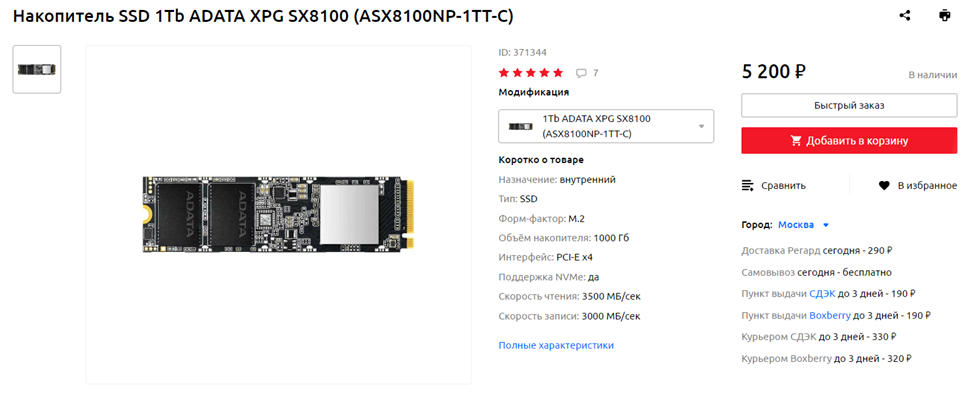Open the Полные характеристики link
Viewport: 974px width, 401px height.
coord(556,345)
